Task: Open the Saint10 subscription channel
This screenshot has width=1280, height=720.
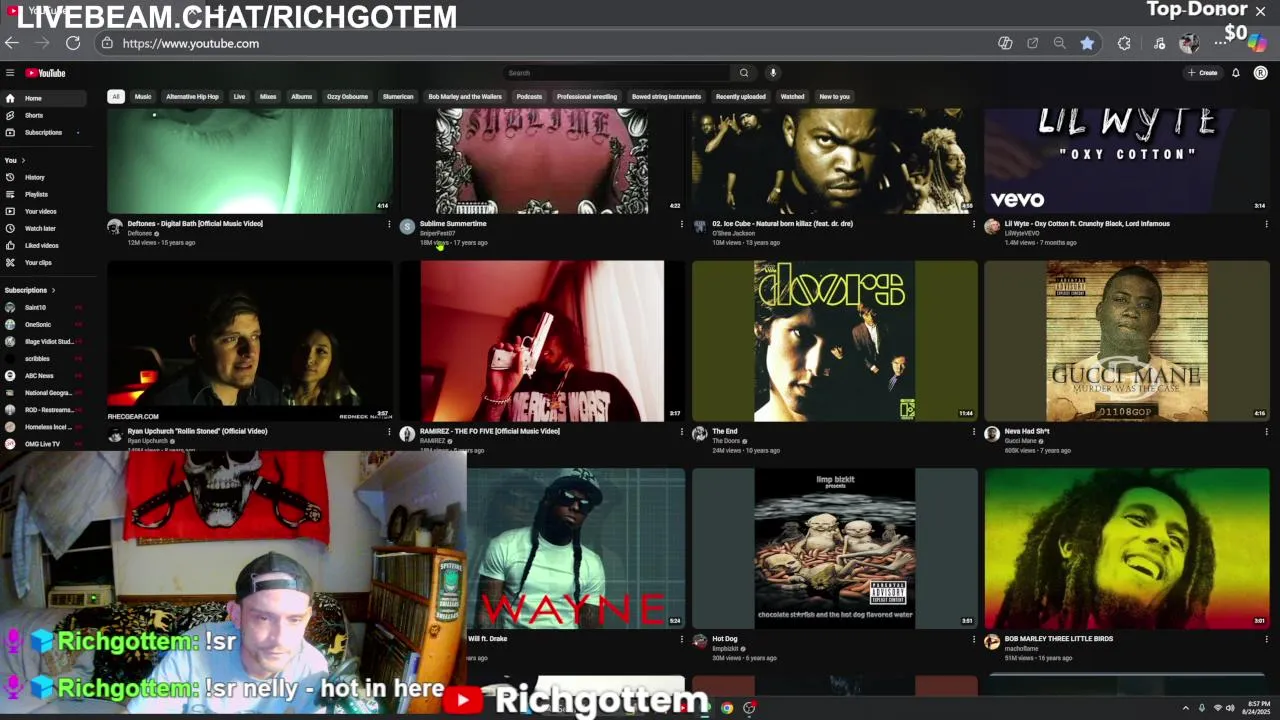Action: (x=41, y=307)
